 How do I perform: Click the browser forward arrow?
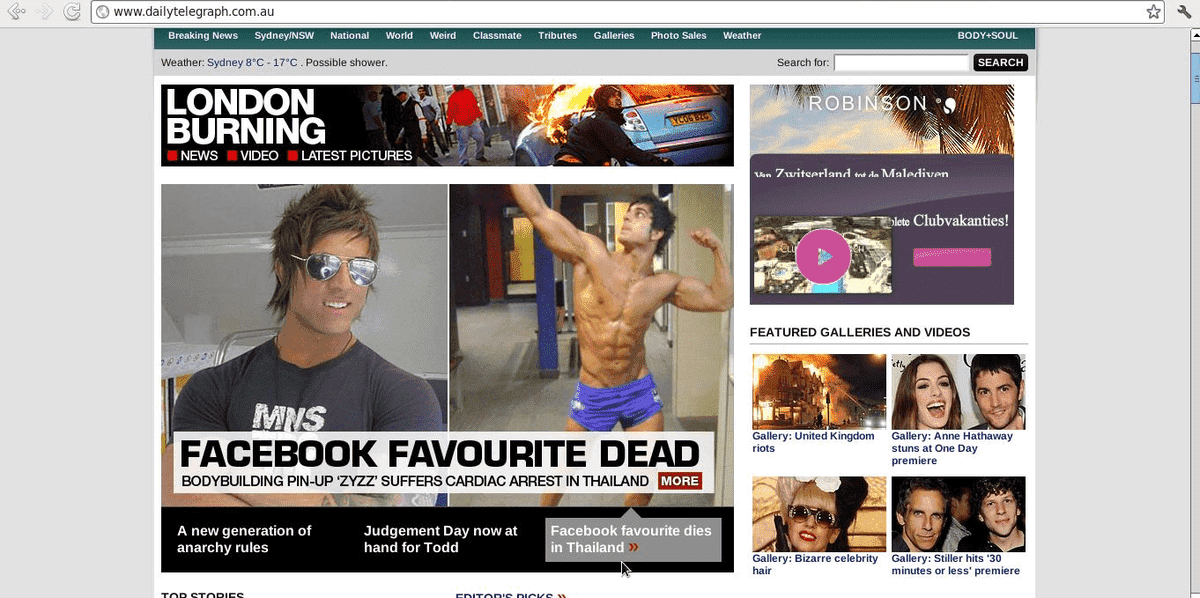44,12
